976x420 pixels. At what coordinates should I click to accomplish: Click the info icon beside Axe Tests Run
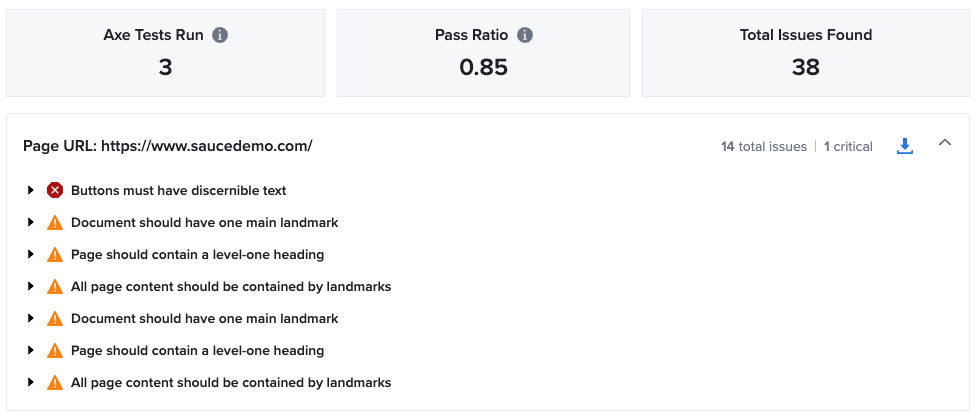point(220,35)
